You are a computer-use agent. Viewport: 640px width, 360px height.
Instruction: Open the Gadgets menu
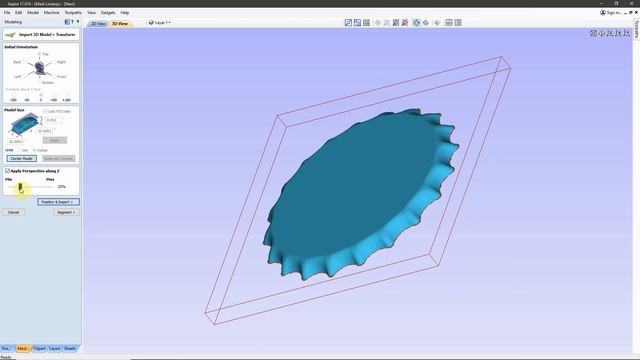pos(108,13)
